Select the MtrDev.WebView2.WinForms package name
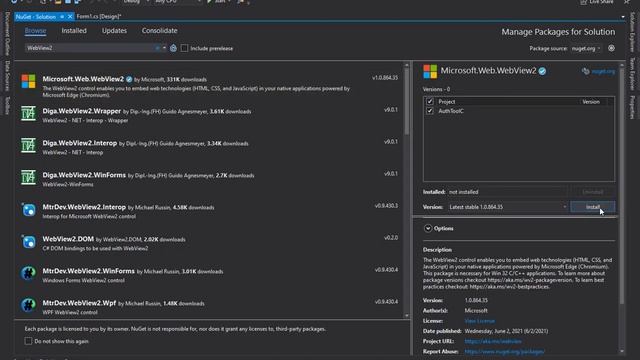640x360 pixels. click(89, 271)
